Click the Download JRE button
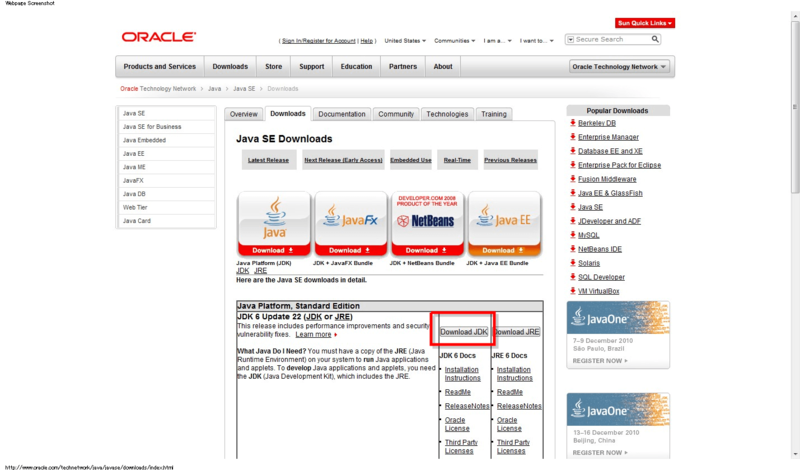The width and height of the screenshot is (800, 470). pyautogui.click(x=517, y=332)
